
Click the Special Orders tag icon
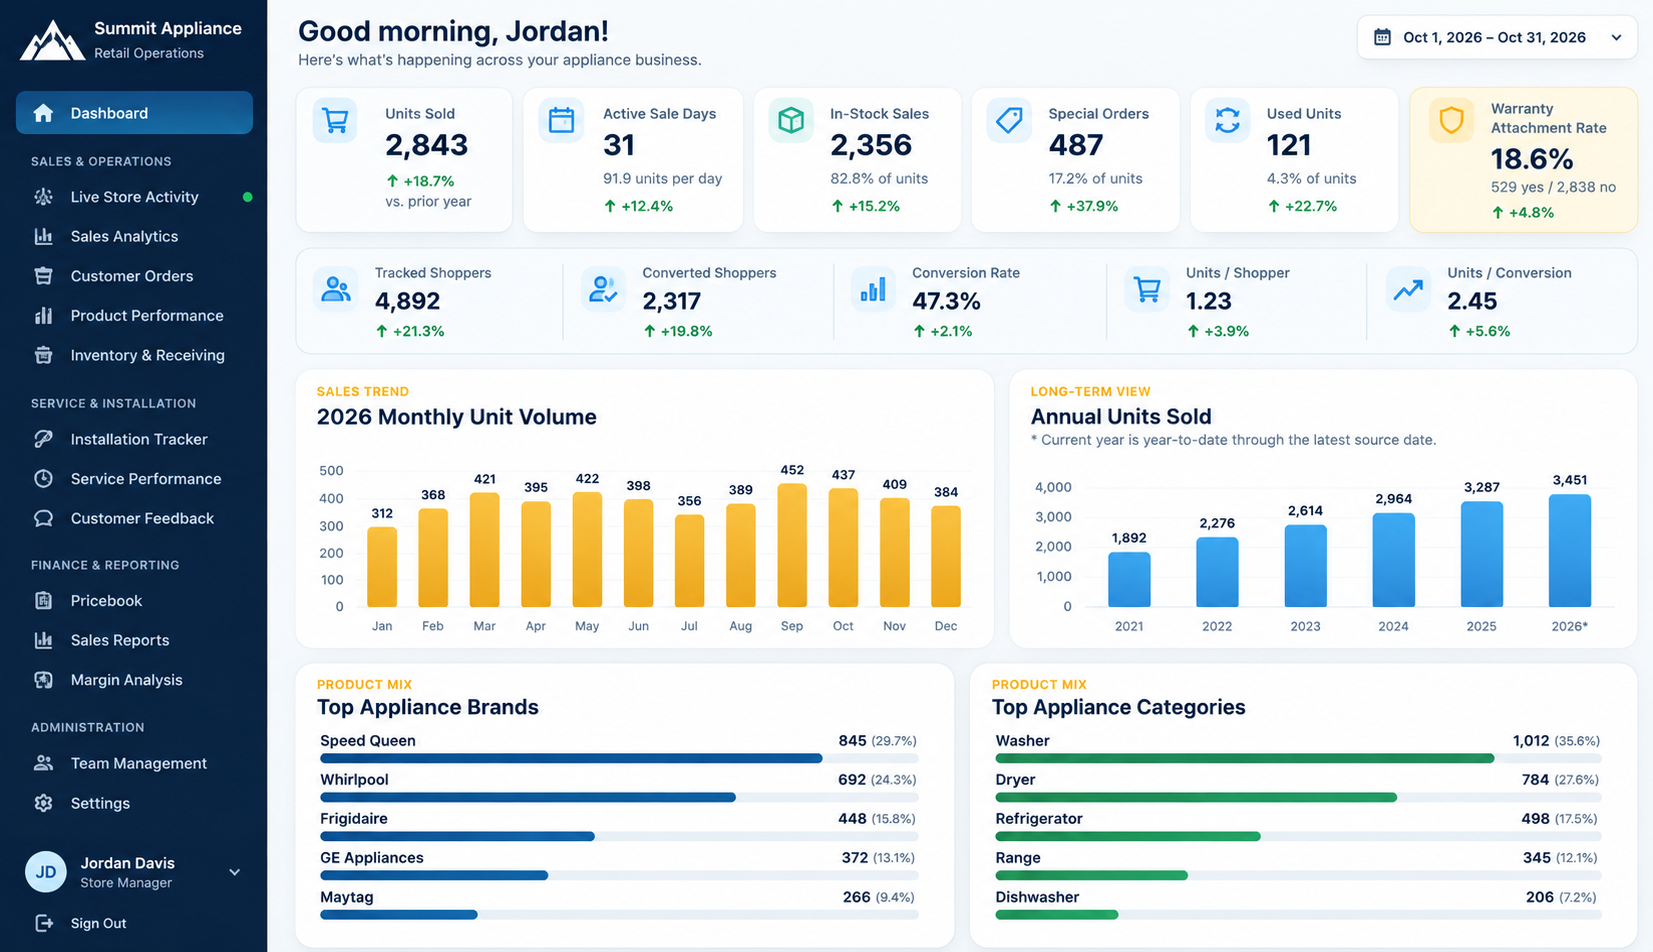tap(1009, 121)
